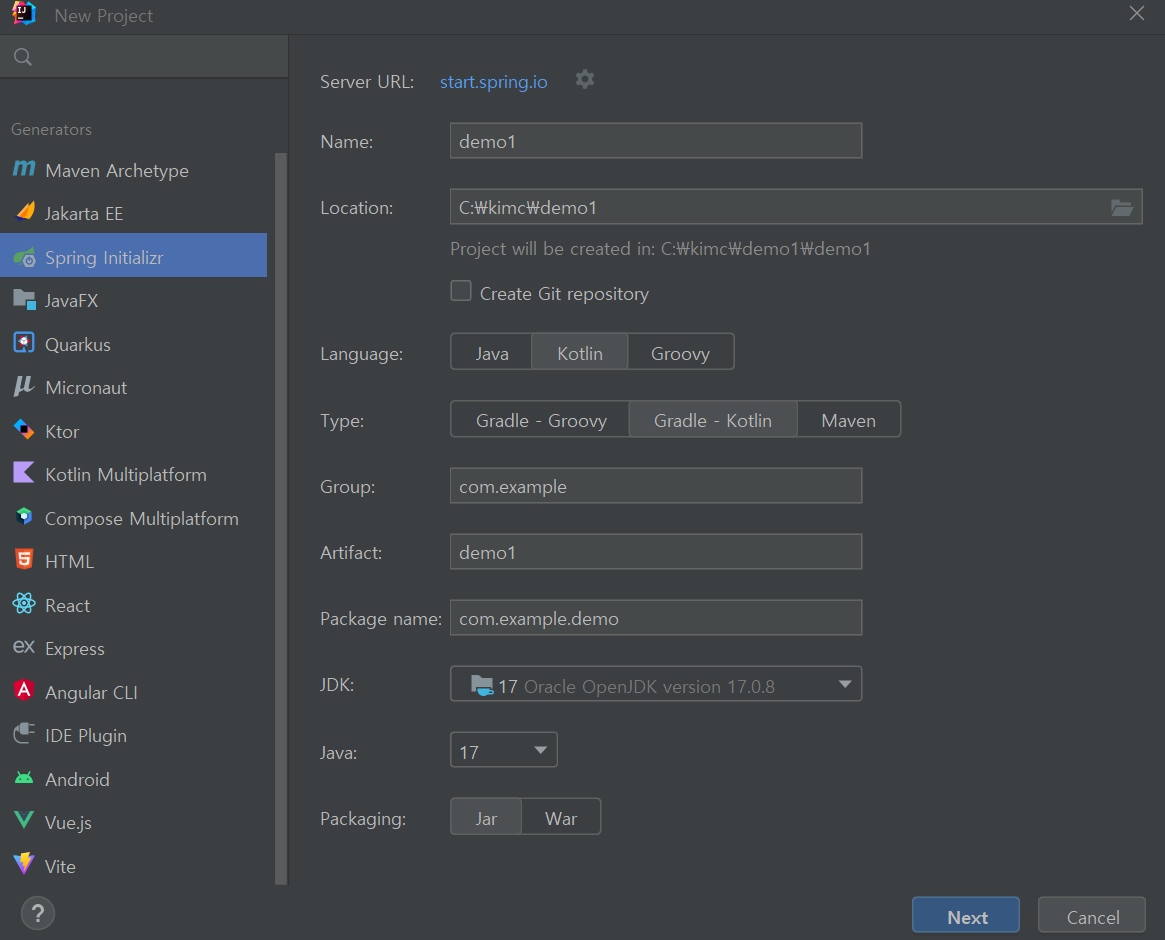The height and width of the screenshot is (940, 1165).
Task: Select Jar packaging
Action: (486, 817)
